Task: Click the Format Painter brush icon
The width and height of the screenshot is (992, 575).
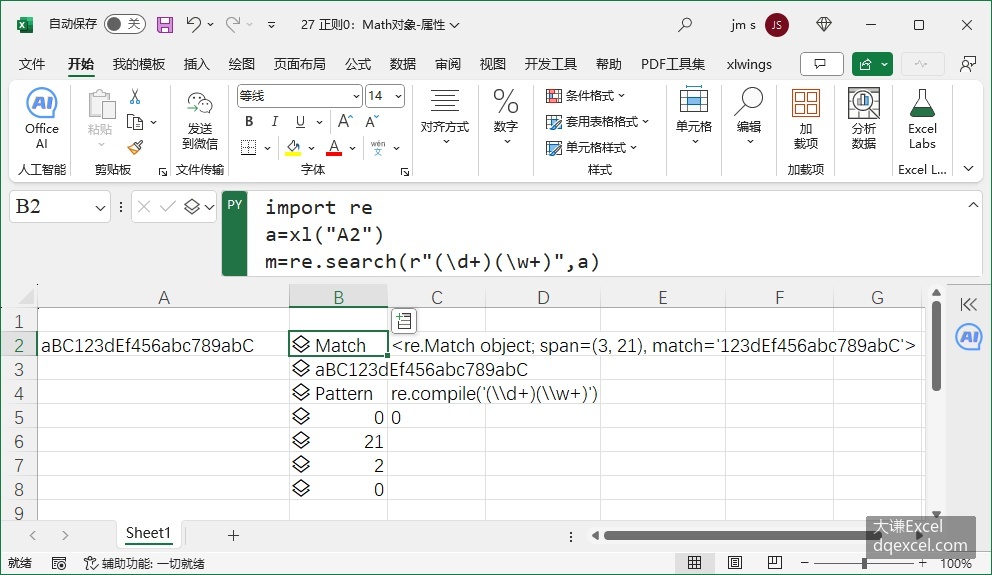Action: (135, 147)
